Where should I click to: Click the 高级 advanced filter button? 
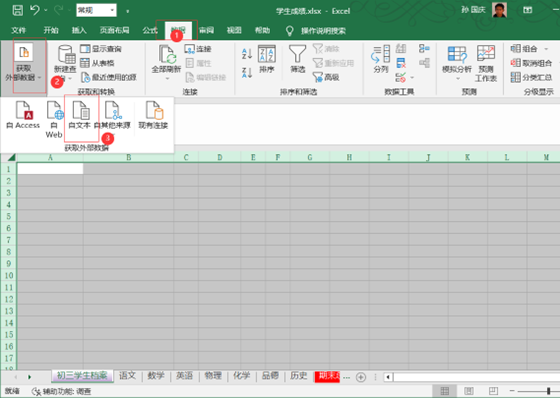point(326,77)
